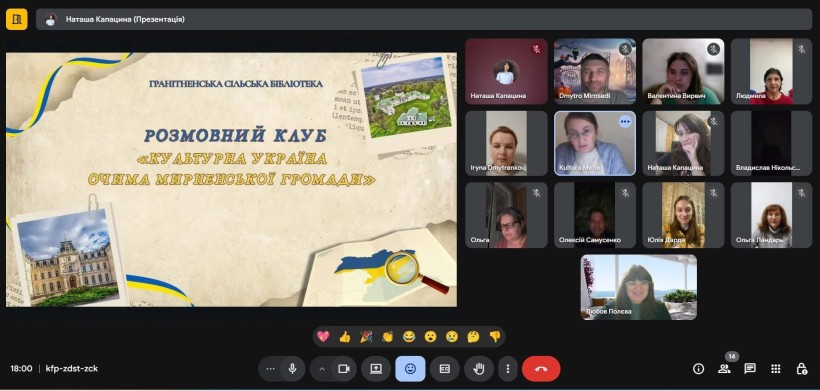
Task: Select Владислав Нікольс... dark tile
Action: click(771, 143)
